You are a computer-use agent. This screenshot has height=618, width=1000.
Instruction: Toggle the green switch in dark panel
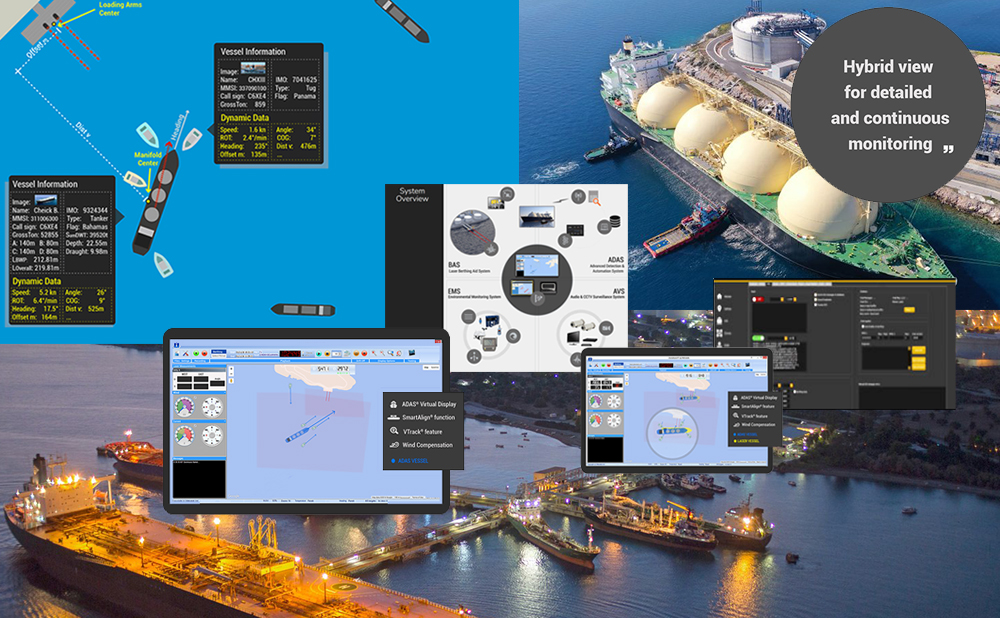(757, 338)
